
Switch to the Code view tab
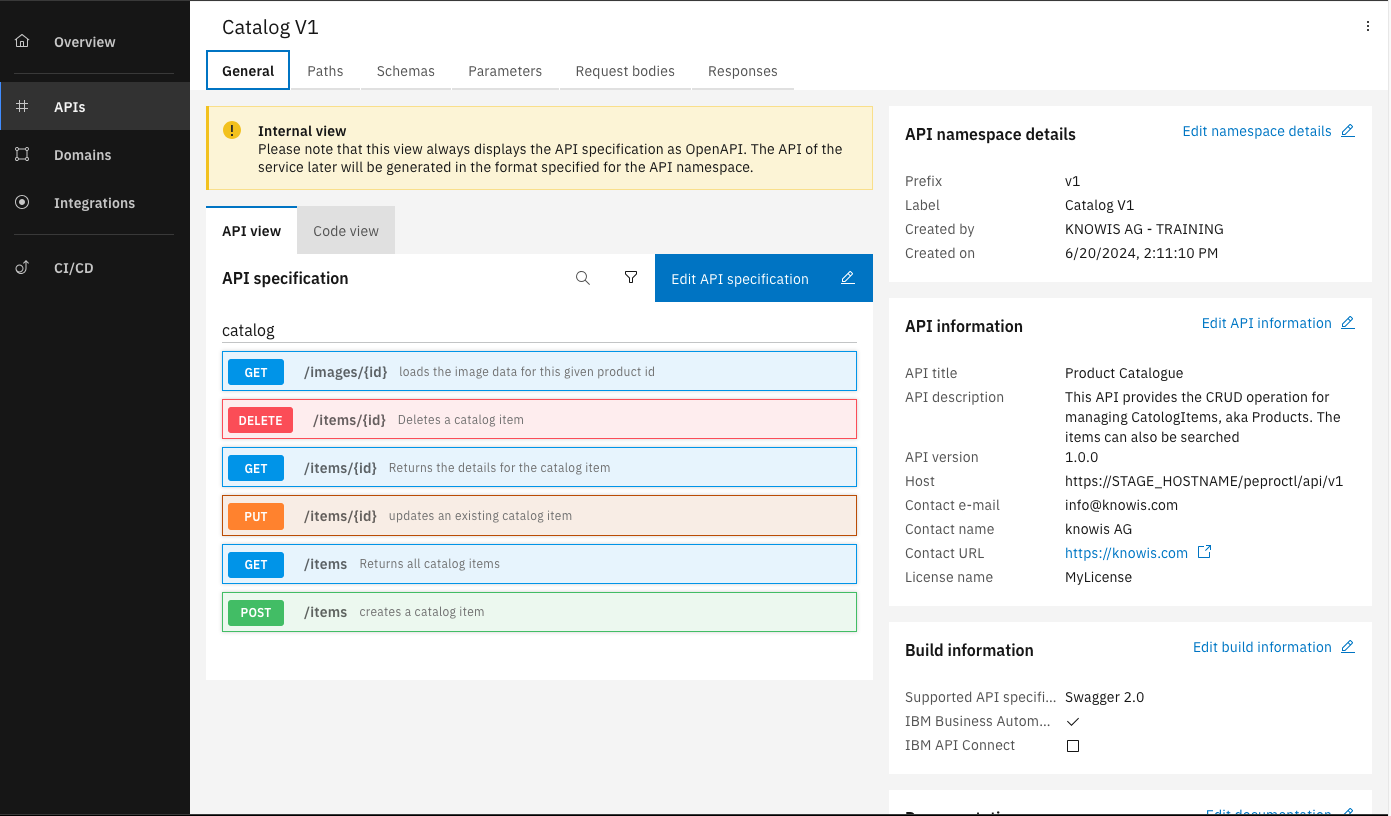click(345, 230)
